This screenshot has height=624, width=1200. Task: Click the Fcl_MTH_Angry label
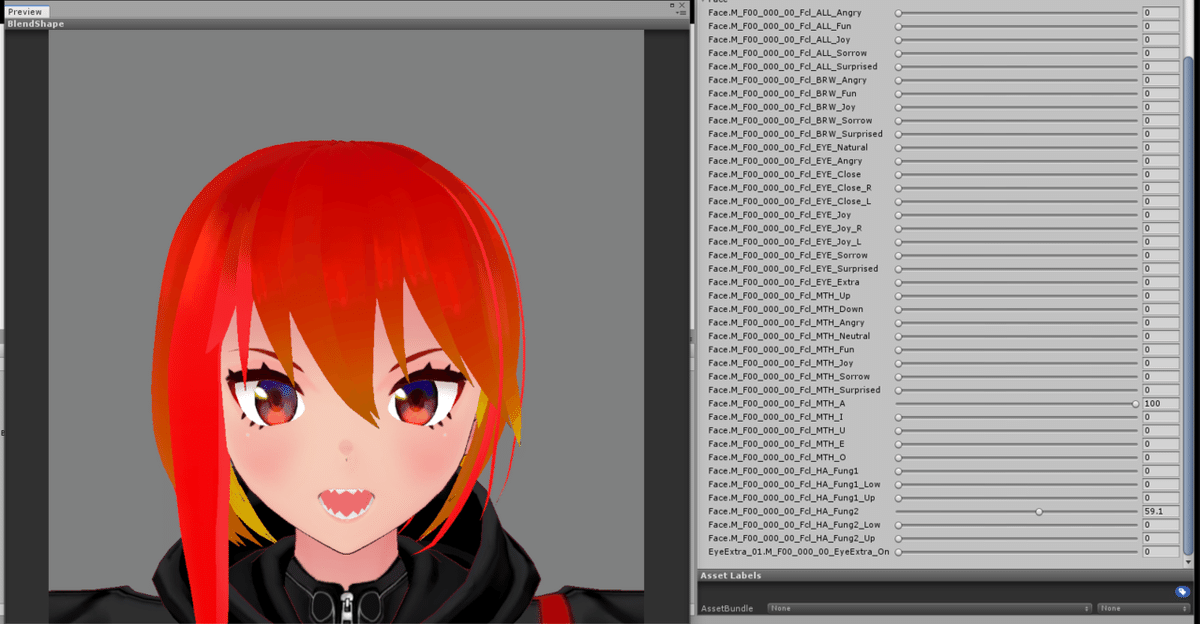(x=787, y=323)
